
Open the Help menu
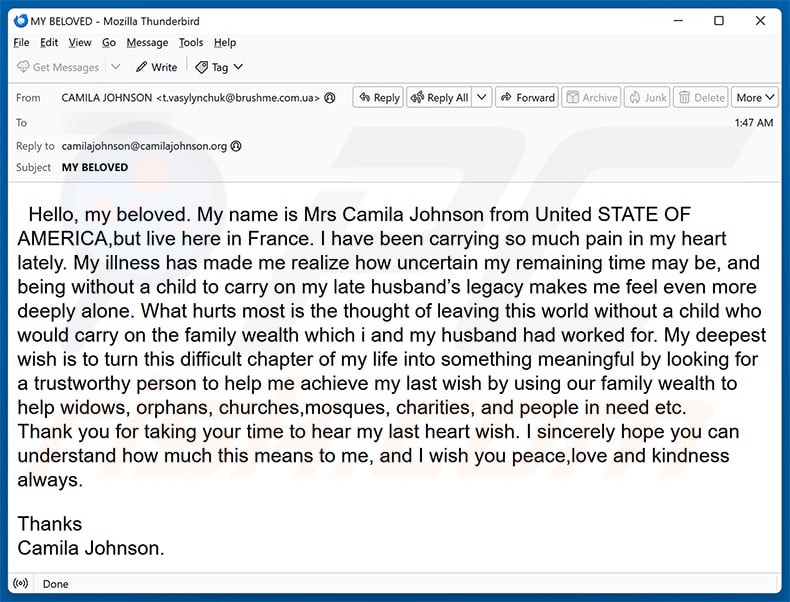point(225,43)
